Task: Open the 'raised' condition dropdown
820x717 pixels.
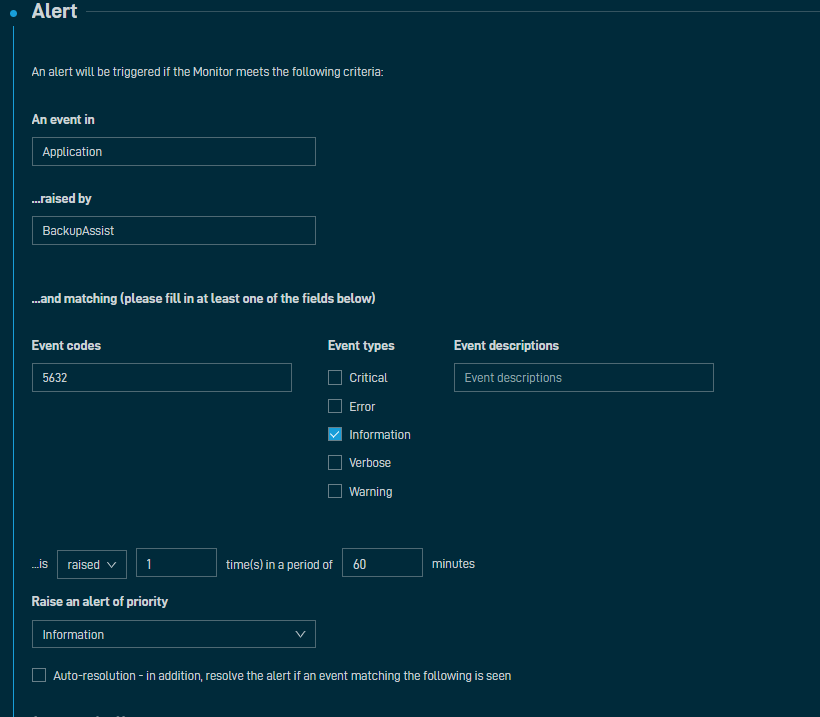Action: pos(91,564)
